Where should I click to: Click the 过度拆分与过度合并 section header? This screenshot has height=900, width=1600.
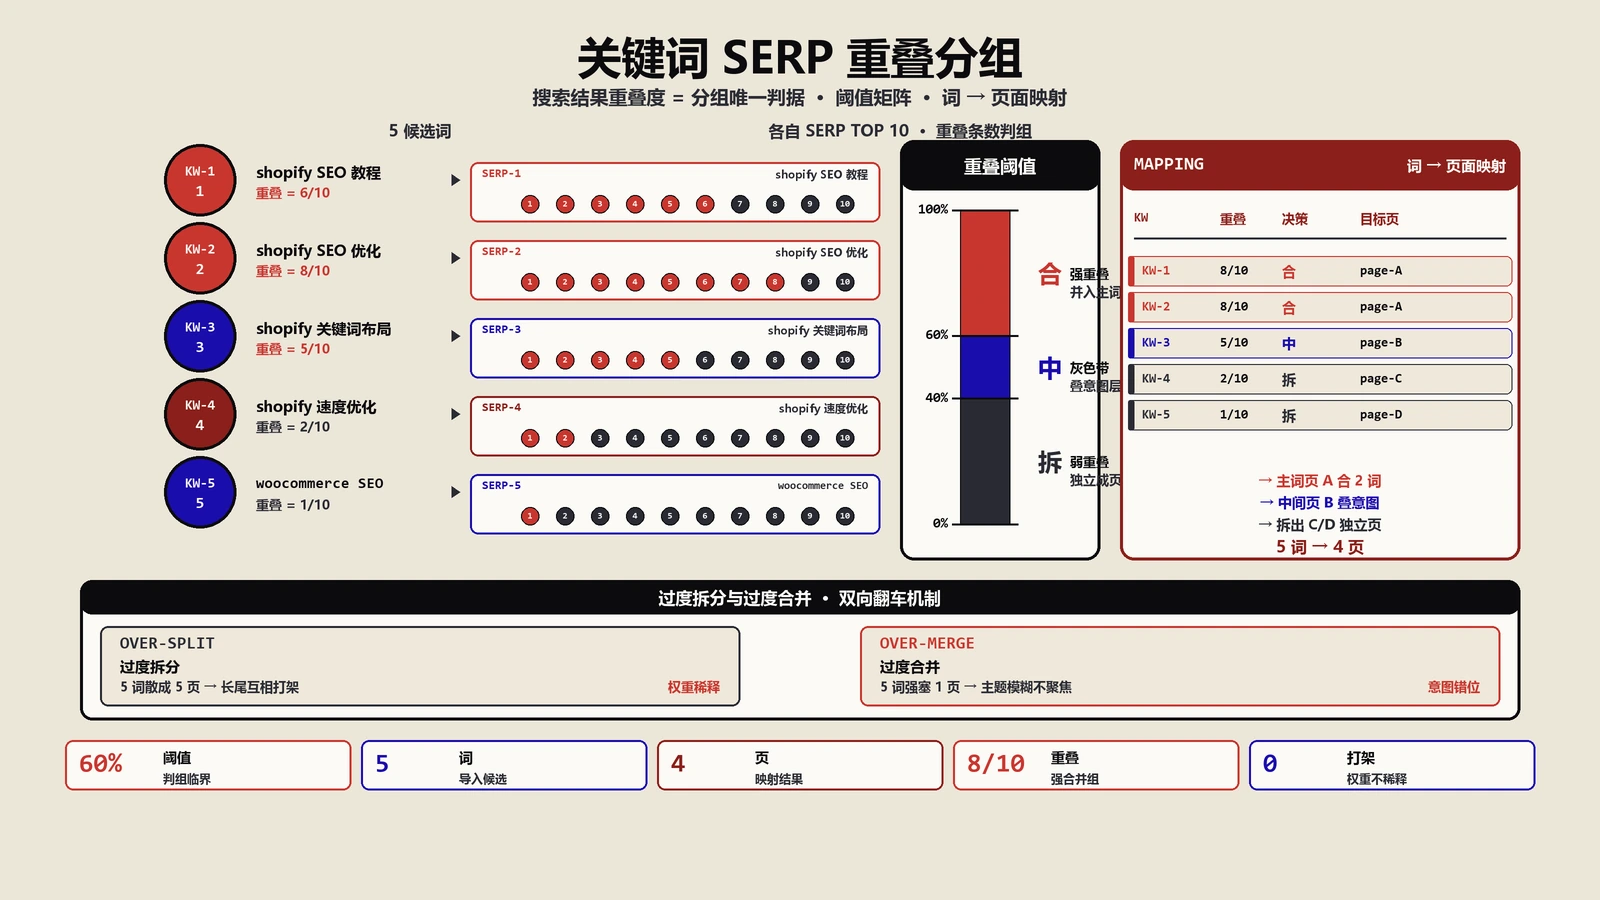click(800, 598)
